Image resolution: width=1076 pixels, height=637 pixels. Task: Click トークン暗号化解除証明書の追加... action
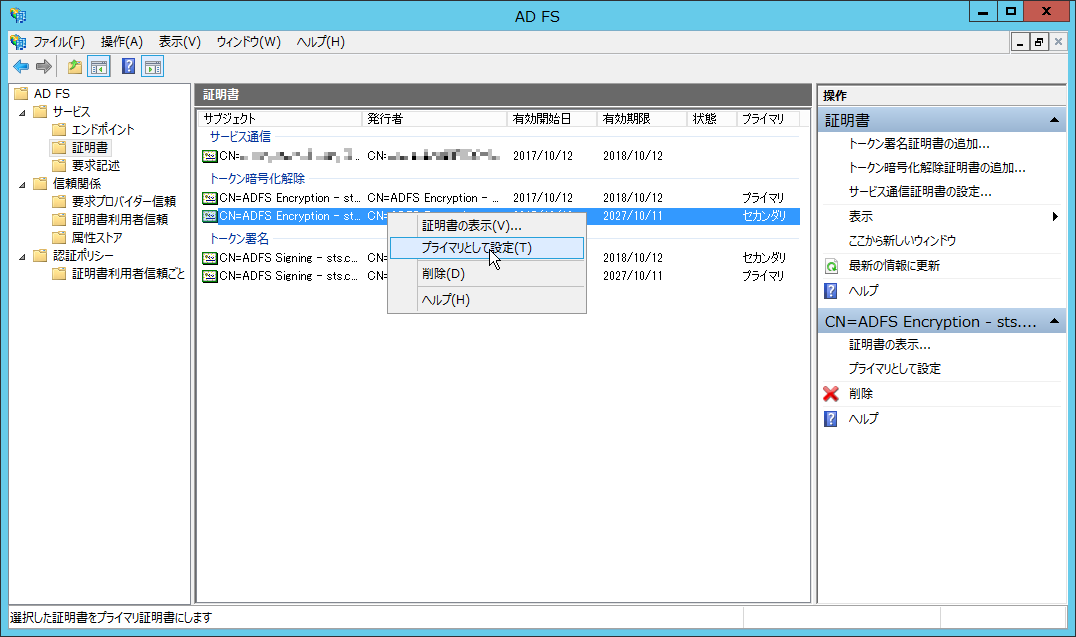pos(937,167)
